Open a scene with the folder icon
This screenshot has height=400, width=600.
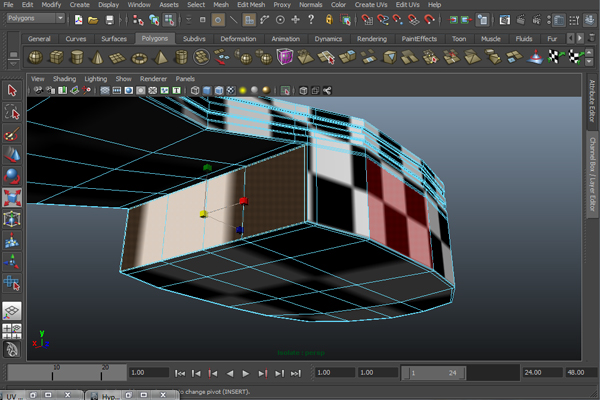[93, 20]
